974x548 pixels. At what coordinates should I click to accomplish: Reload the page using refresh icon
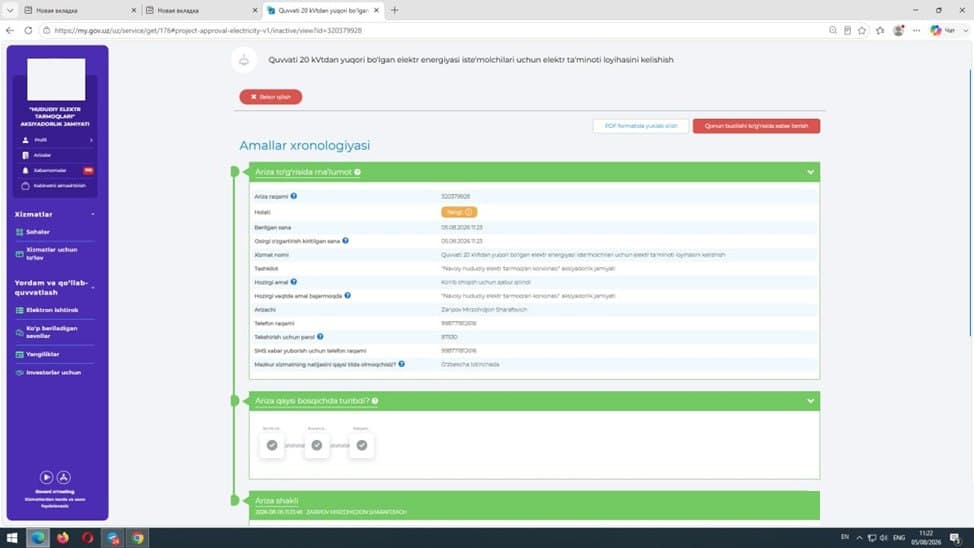(x=28, y=30)
